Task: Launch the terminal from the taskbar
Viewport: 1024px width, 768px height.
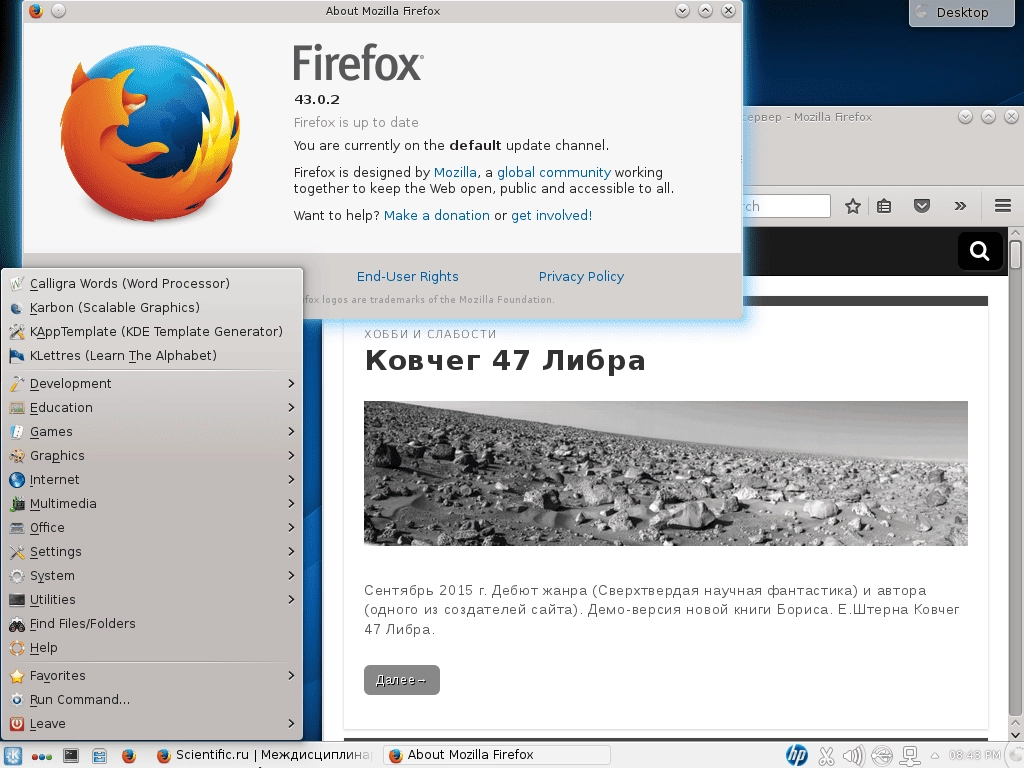Action: point(71,756)
